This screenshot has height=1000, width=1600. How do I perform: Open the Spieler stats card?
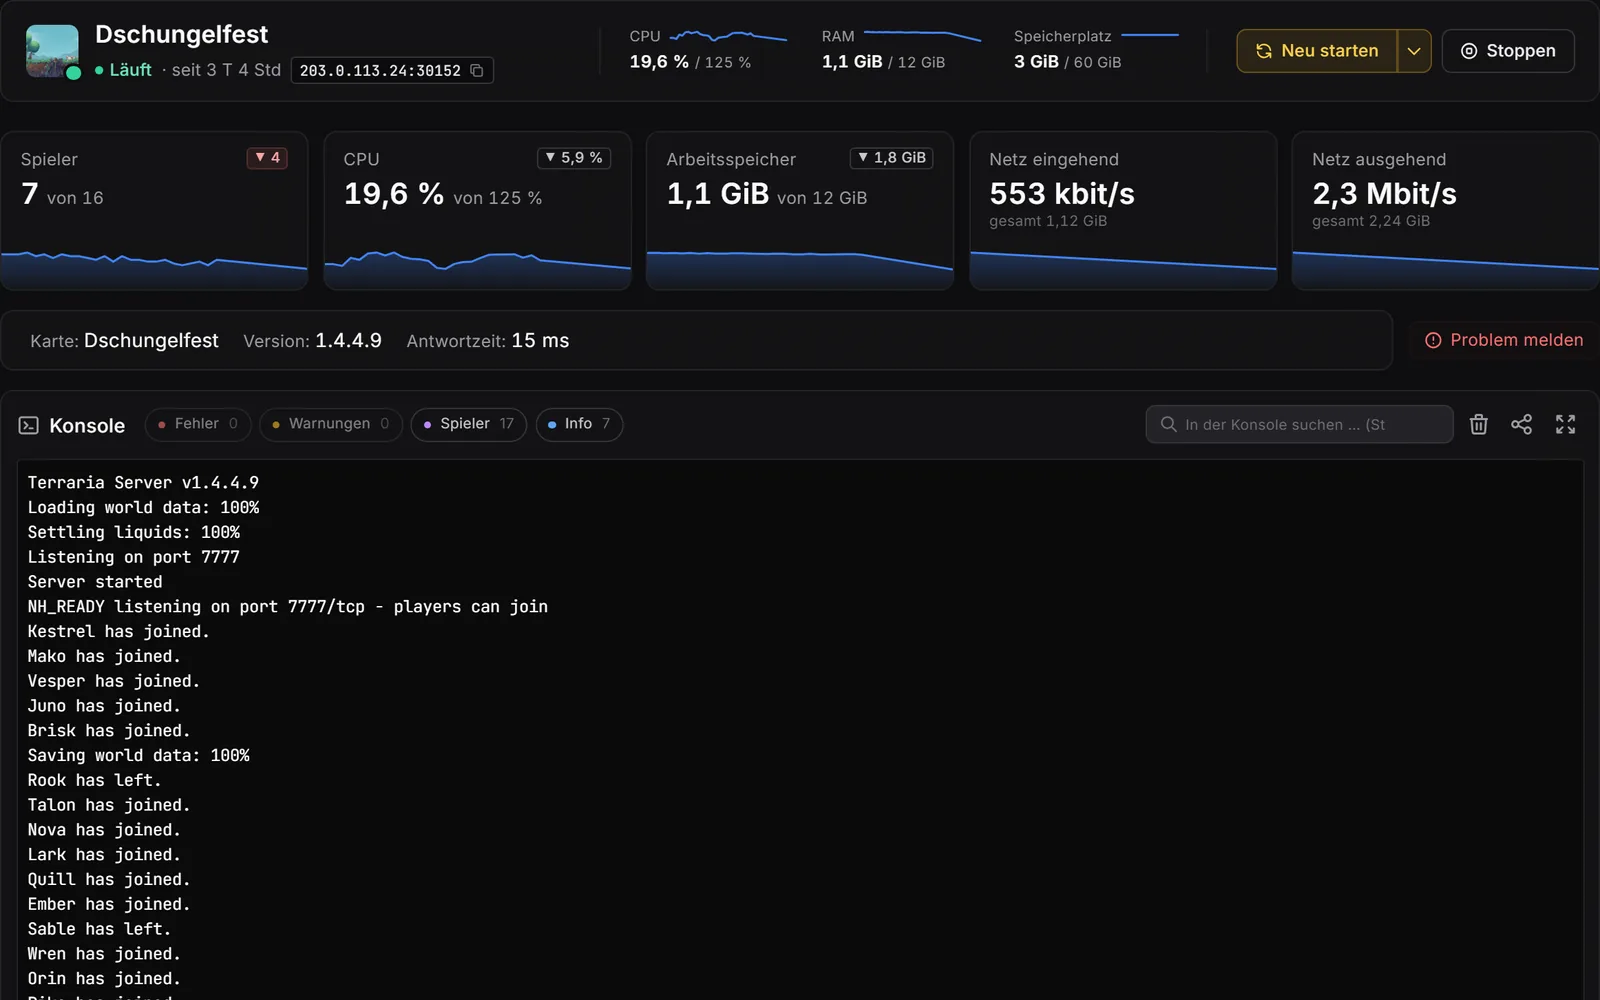click(154, 211)
